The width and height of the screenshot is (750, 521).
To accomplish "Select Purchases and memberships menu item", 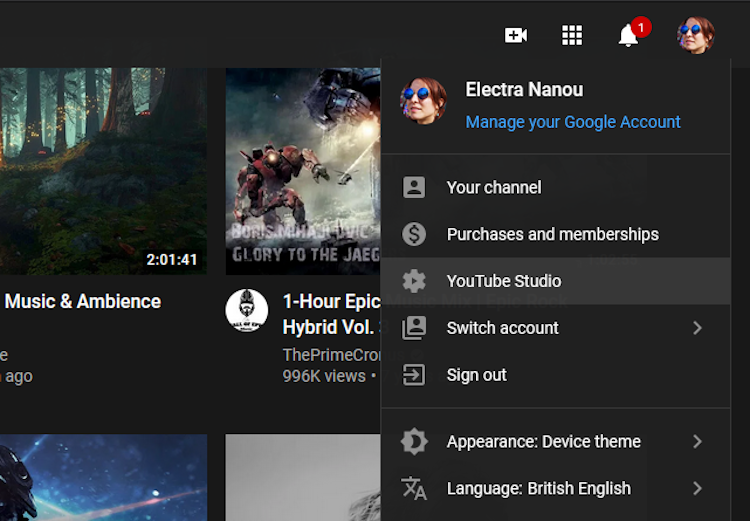I will (552, 234).
